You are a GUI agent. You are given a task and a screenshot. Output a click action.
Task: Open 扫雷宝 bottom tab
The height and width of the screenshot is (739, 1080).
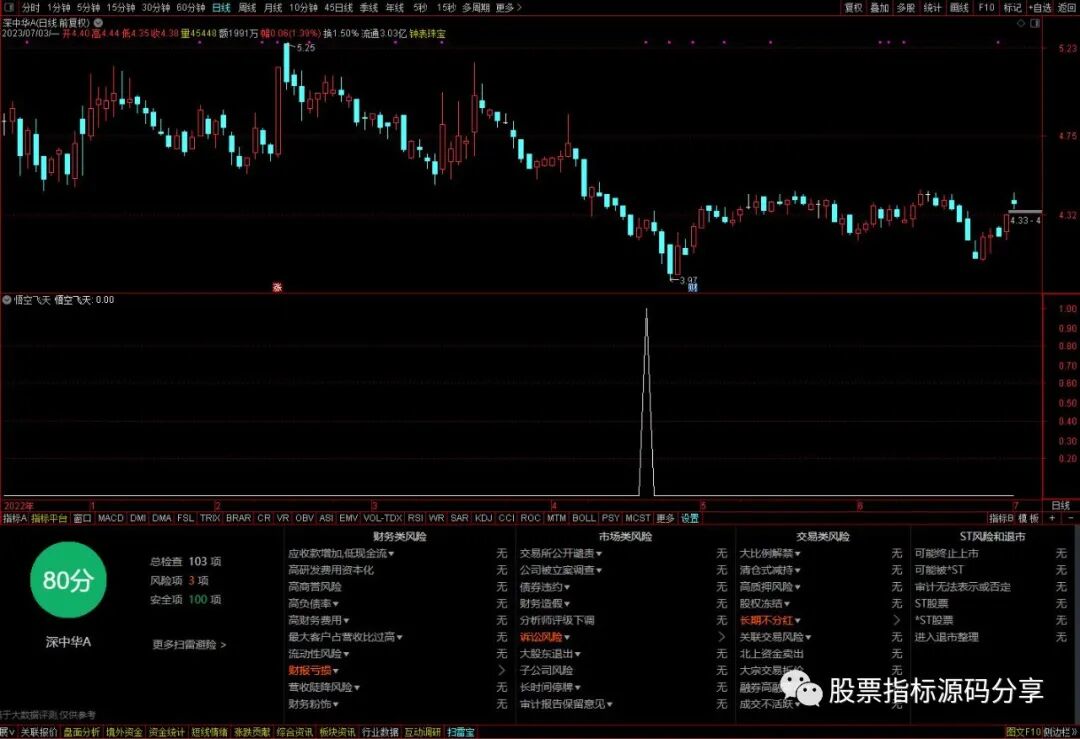tap(461, 732)
